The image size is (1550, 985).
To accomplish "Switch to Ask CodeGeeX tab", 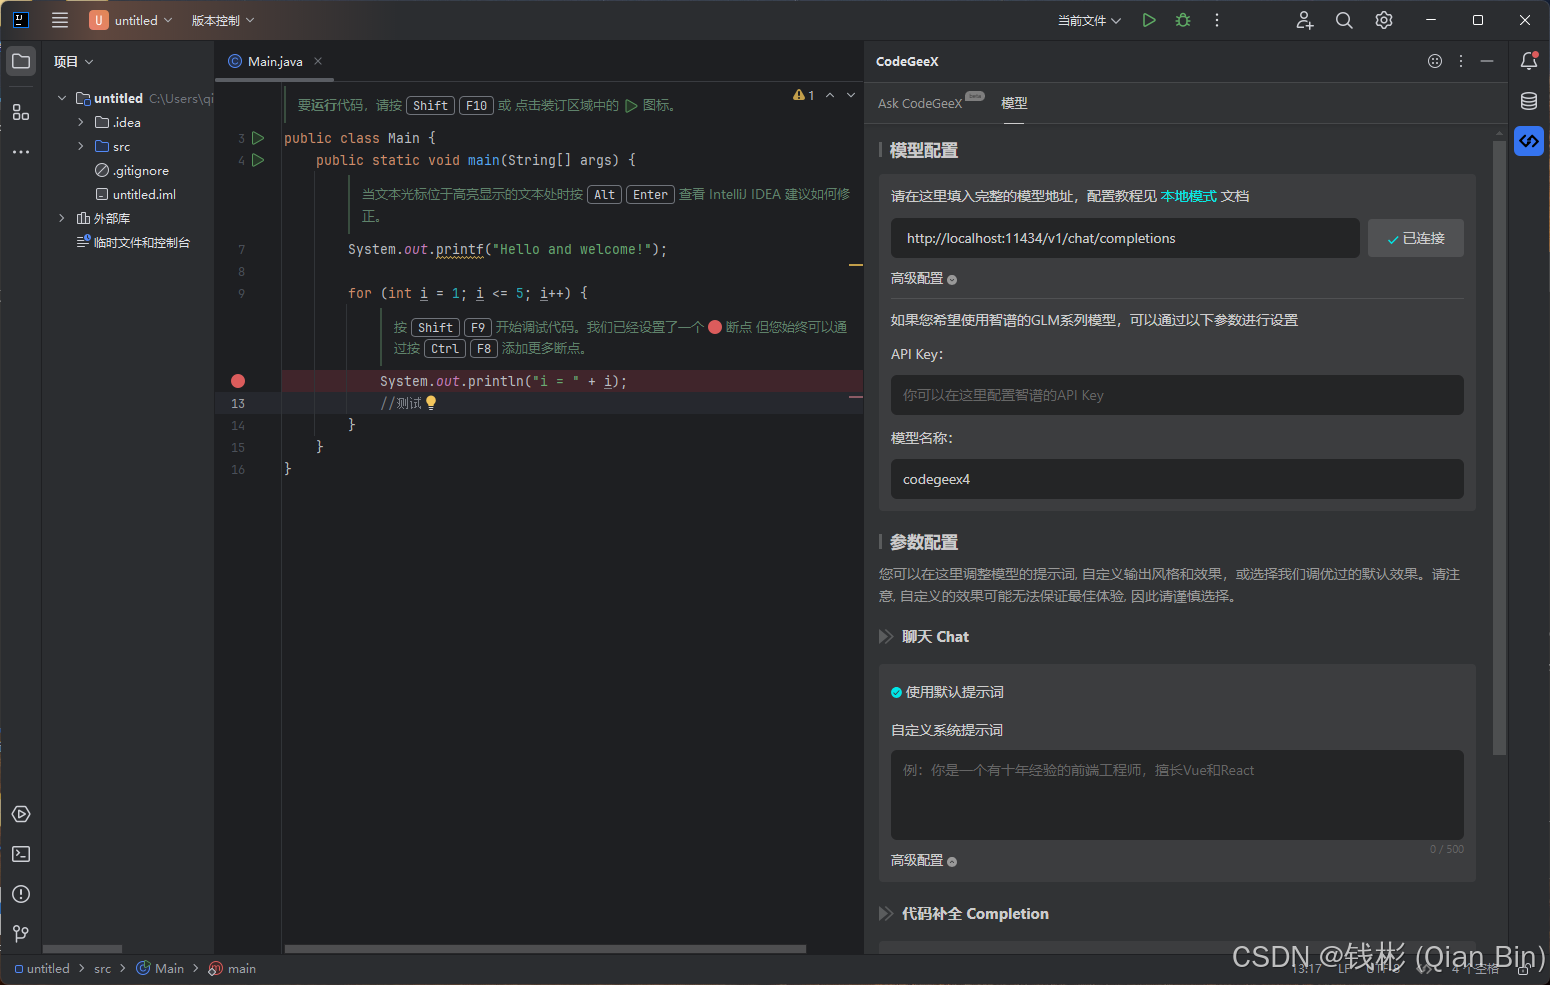I will click(920, 103).
